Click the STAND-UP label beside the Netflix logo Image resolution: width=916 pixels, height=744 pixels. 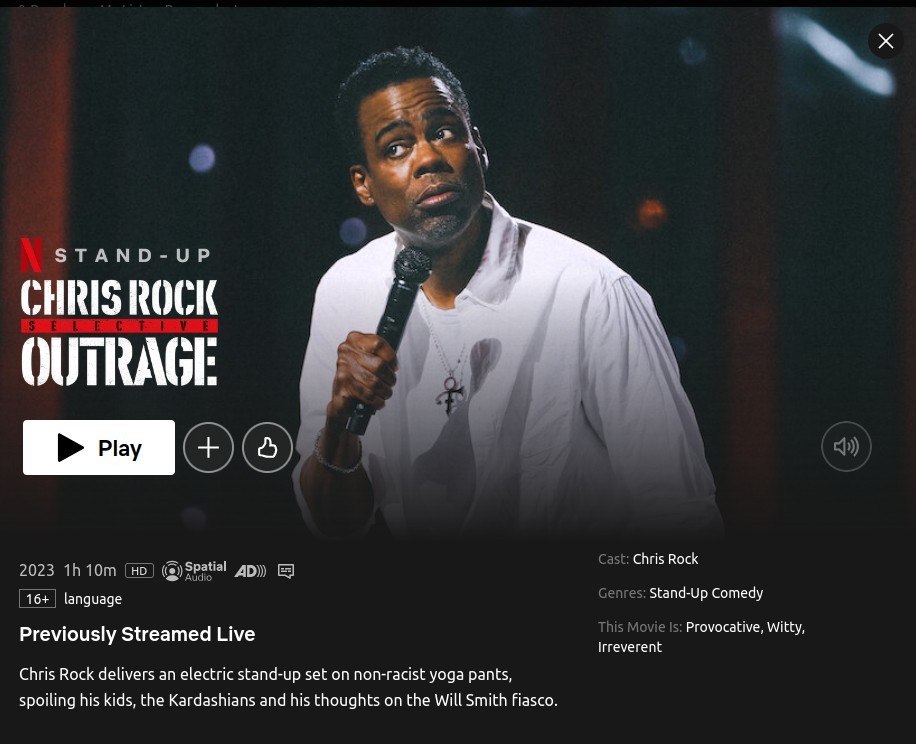click(133, 255)
